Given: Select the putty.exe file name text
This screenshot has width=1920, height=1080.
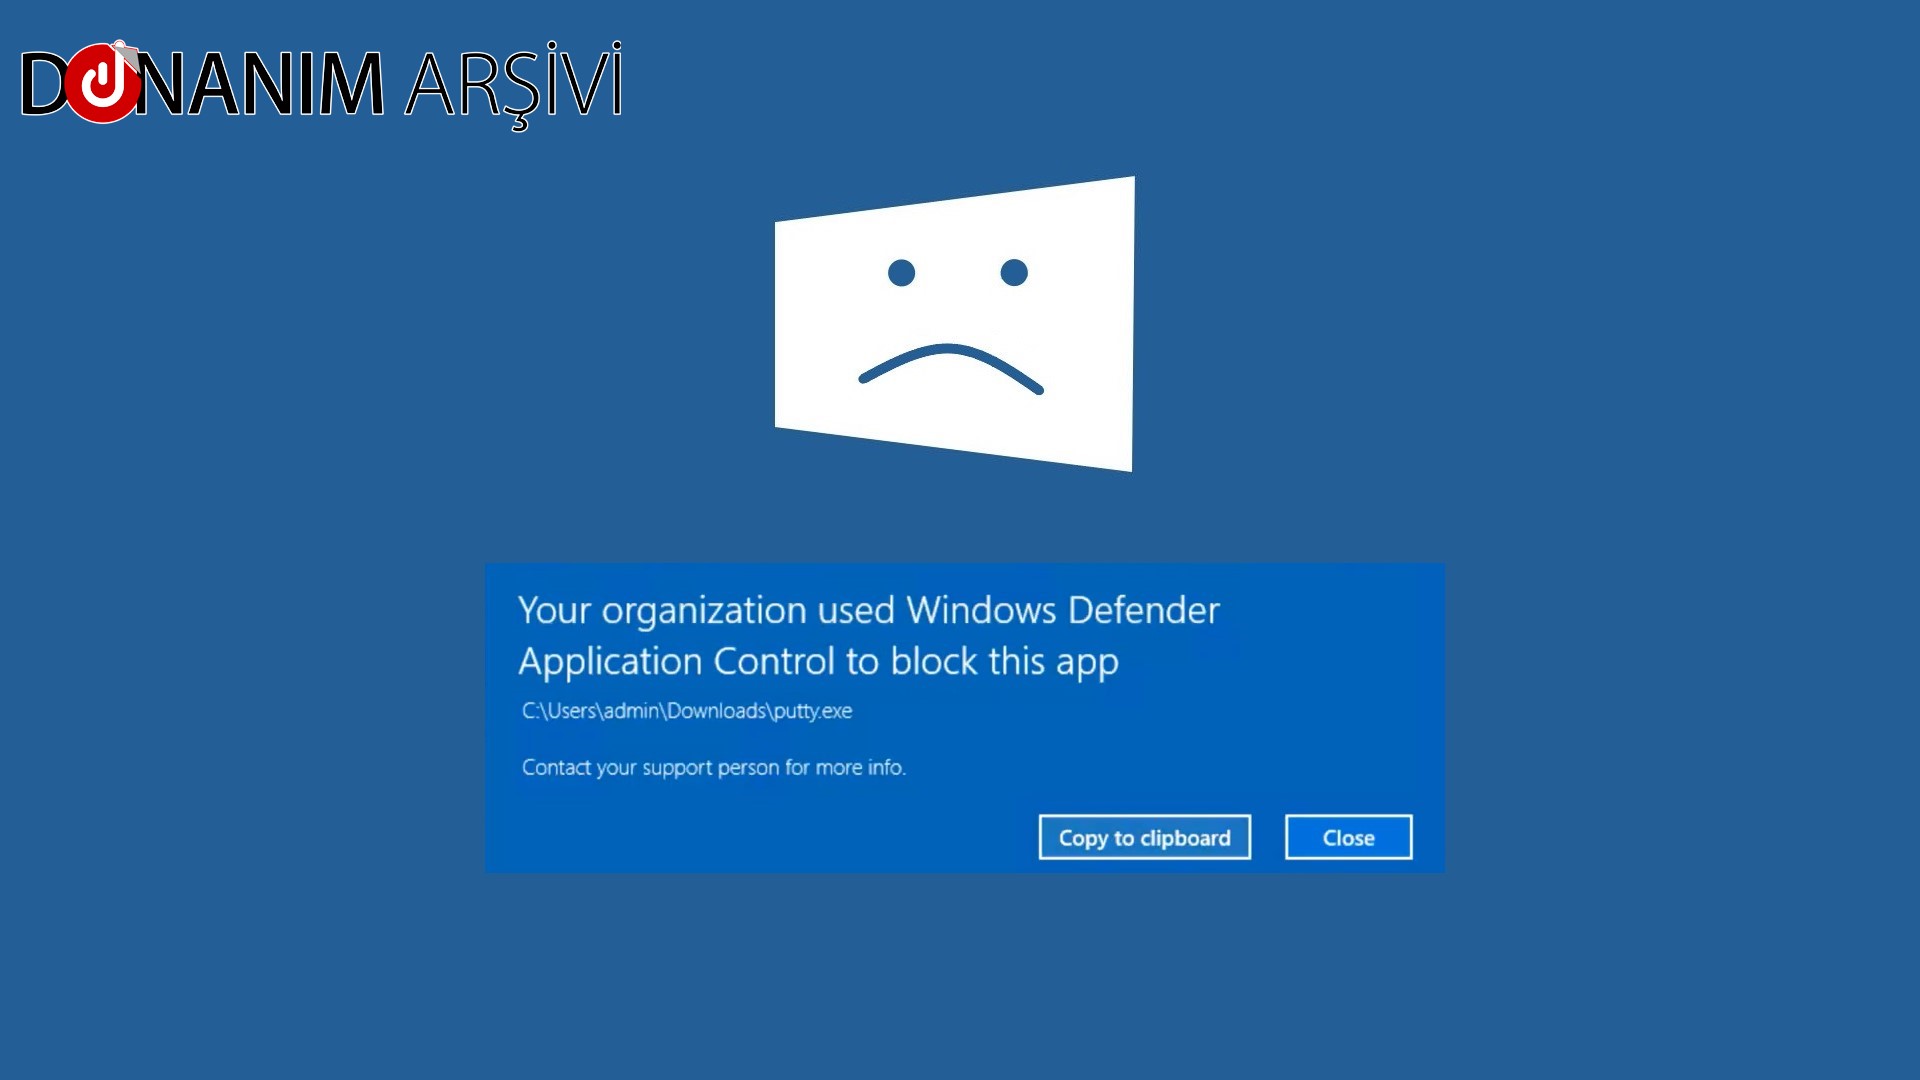Looking at the screenshot, I should (x=813, y=711).
